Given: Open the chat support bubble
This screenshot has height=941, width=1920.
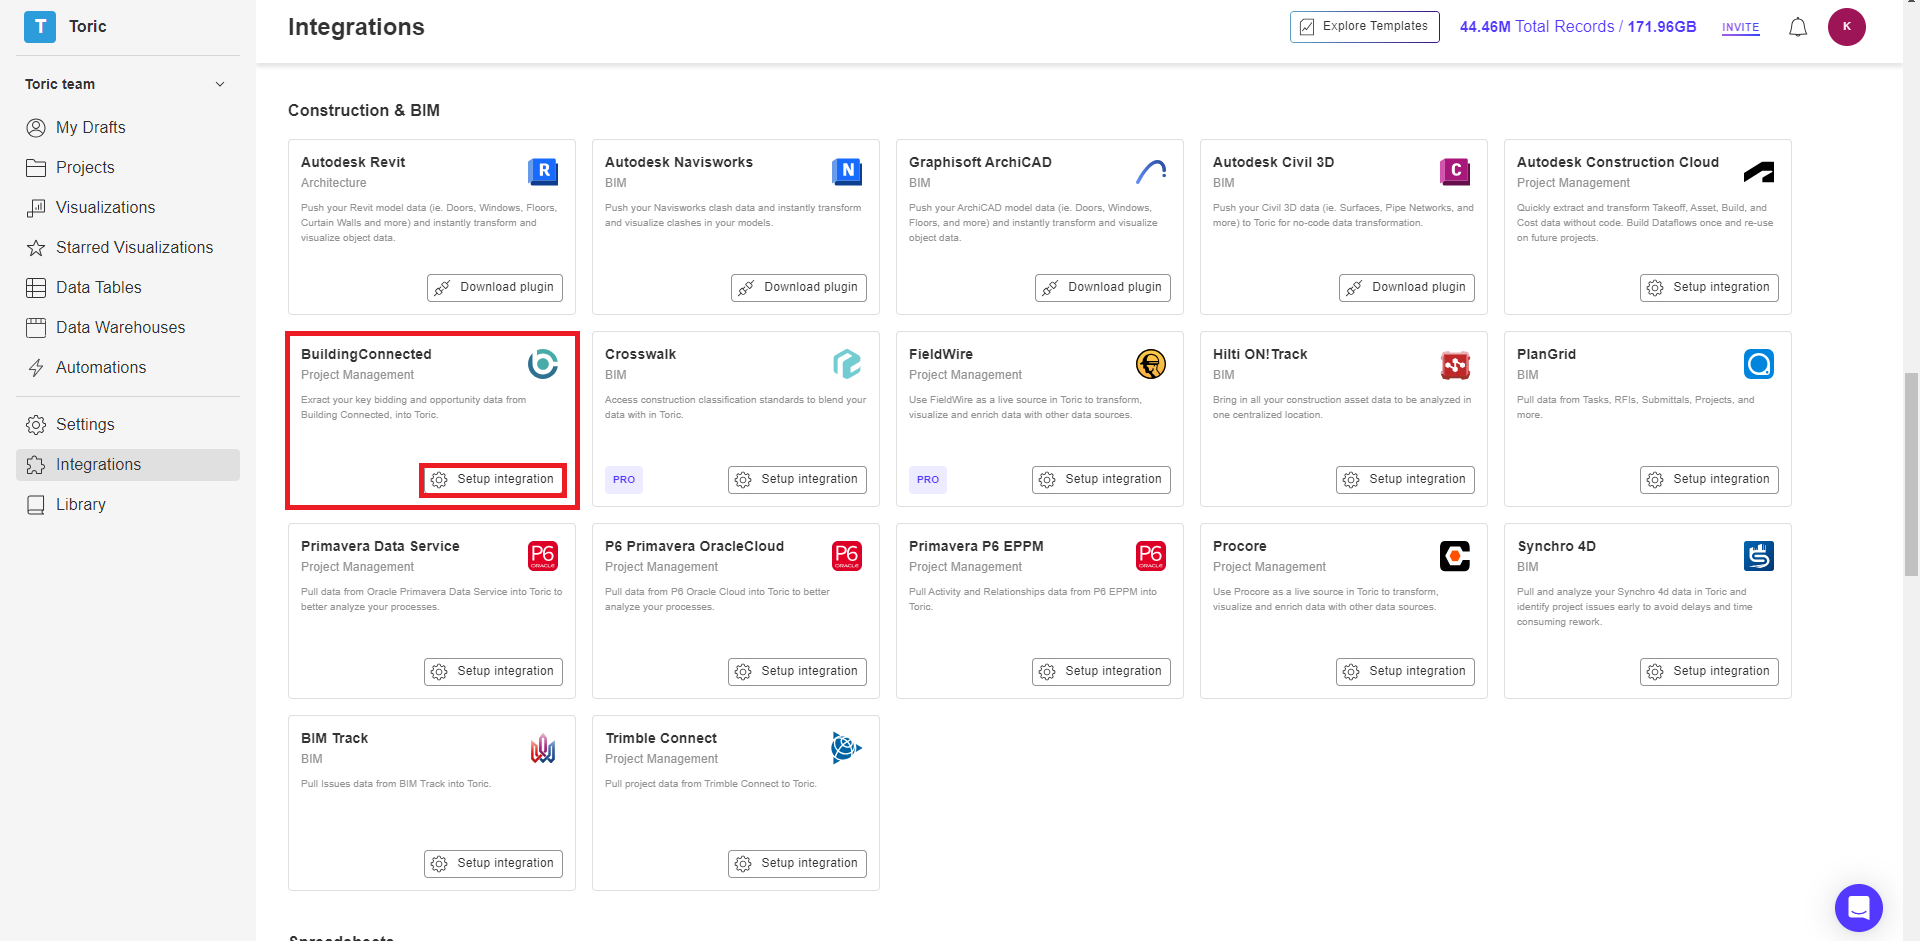Looking at the screenshot, I should pos(1859,908).
